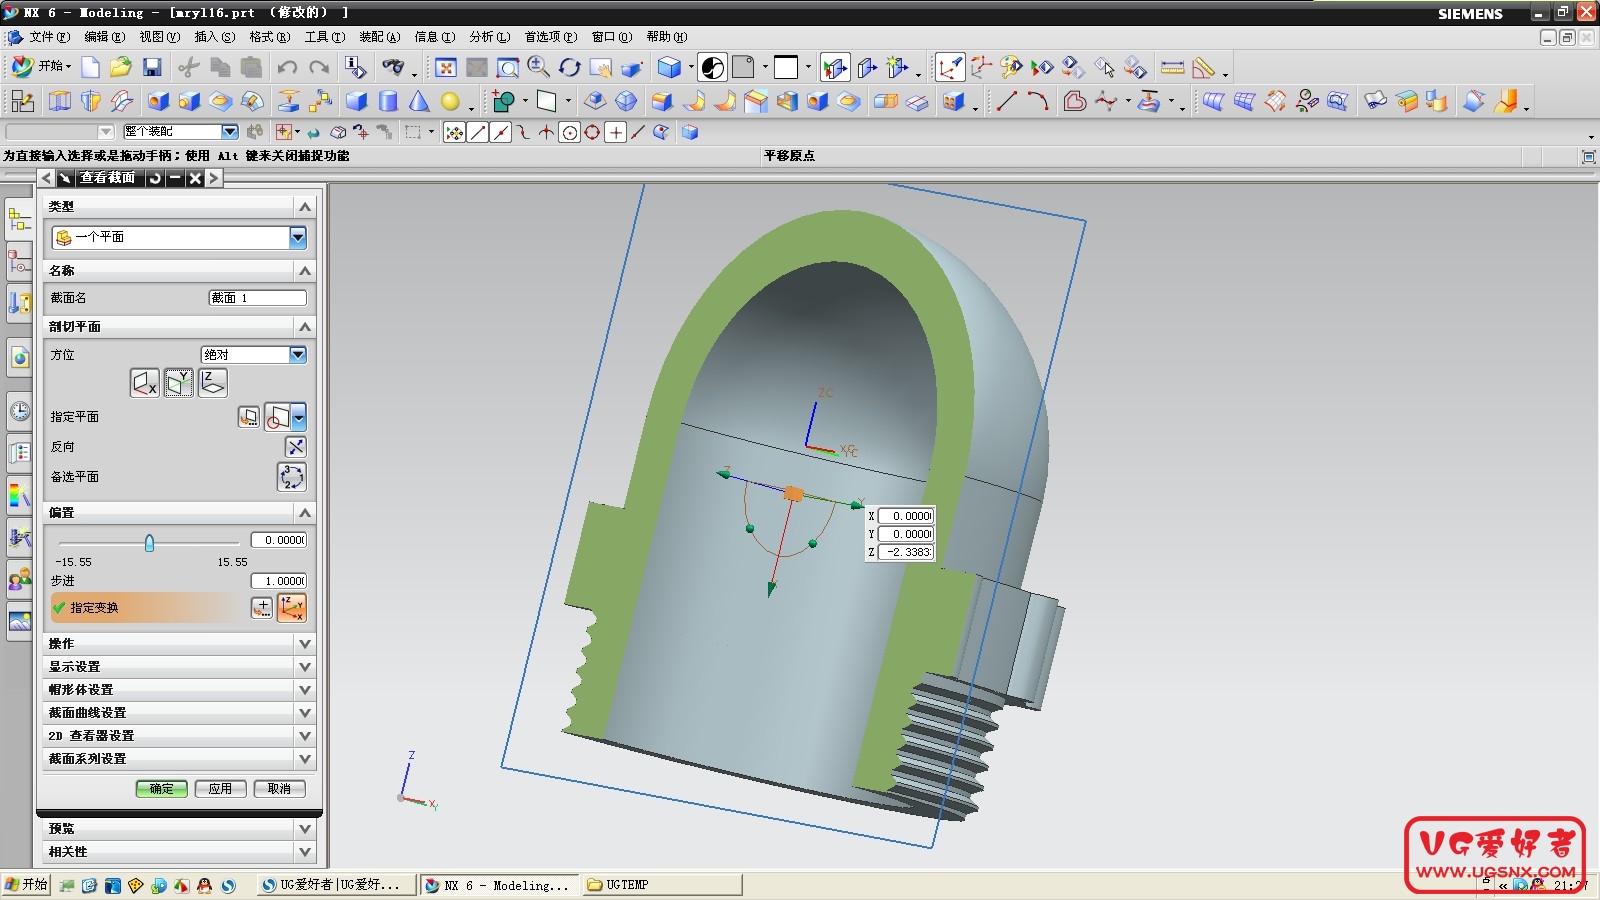Toggle the arc center snap button
The image size is (1600, 900).
570,132
